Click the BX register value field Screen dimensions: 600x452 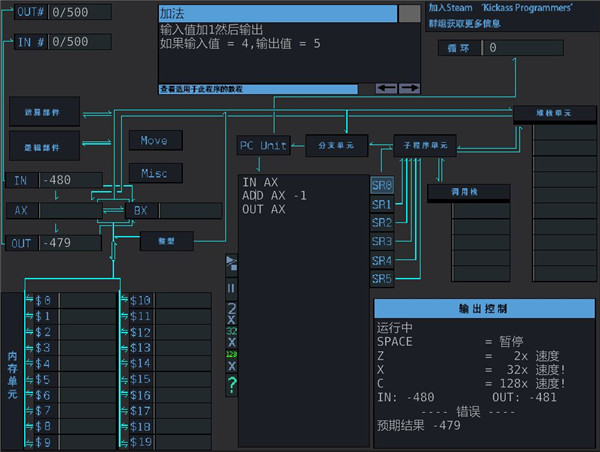[x=190, y=210]
